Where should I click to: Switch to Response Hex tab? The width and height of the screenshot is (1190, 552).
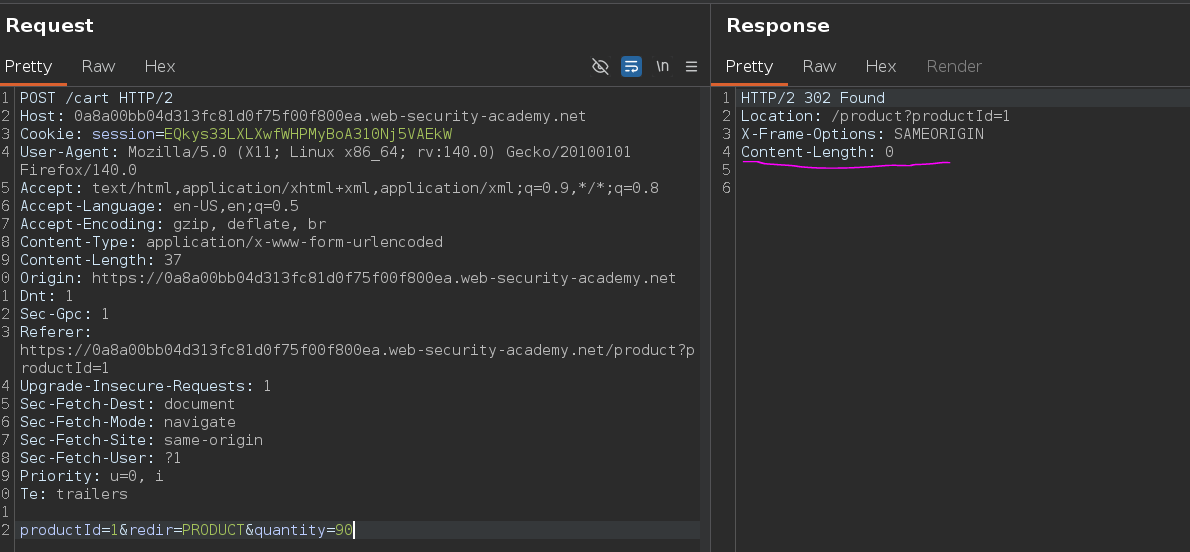pyautogui.click(x=880, y=67)
